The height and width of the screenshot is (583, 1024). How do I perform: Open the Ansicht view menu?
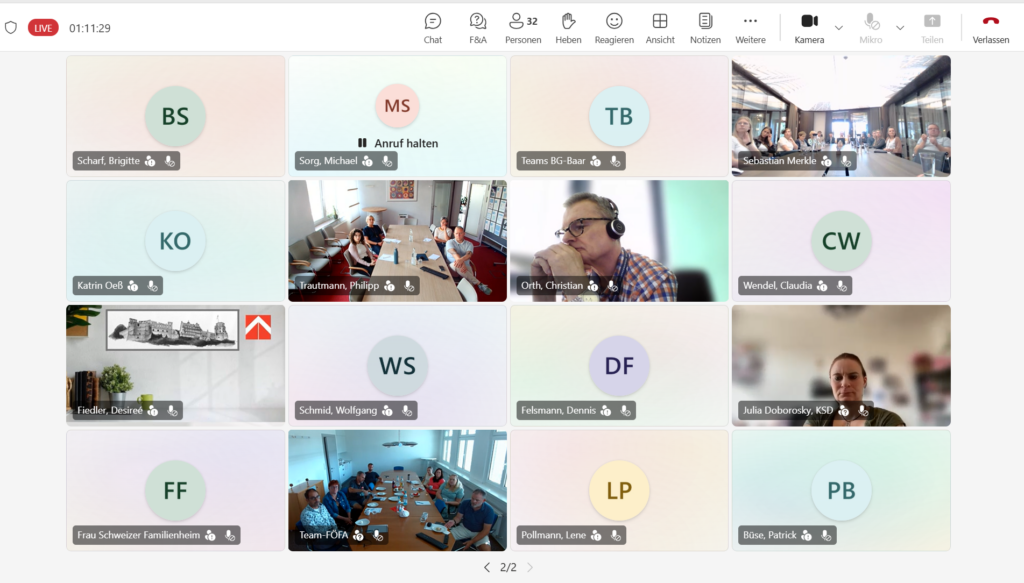point(660,28)
